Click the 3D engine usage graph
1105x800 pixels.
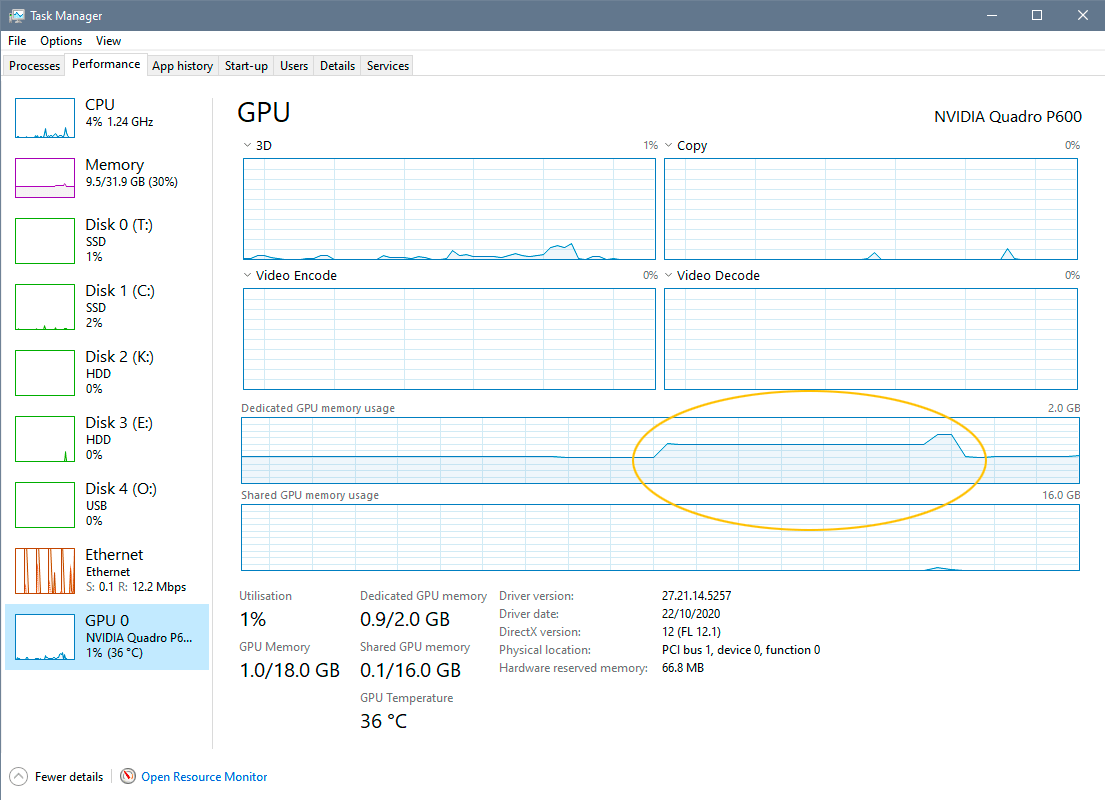449,209
